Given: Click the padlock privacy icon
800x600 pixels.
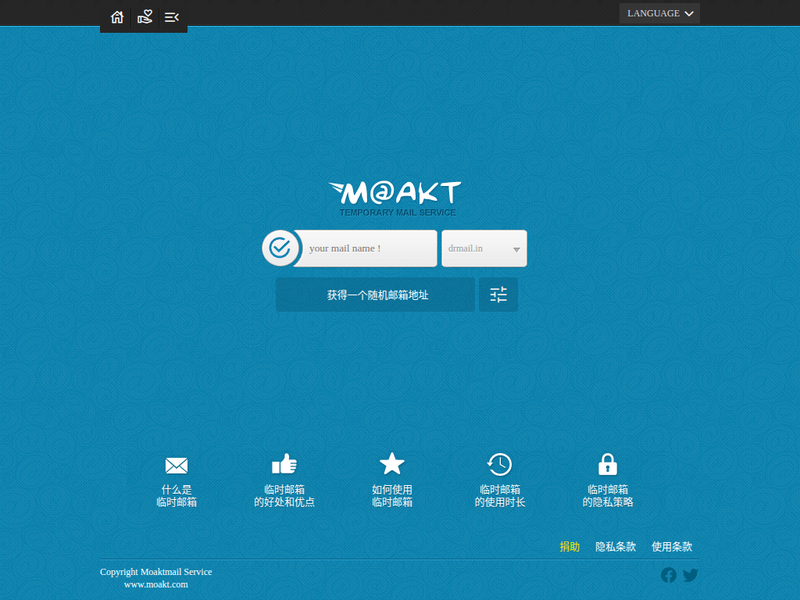Looking at the screenshot, I should 608,464.
